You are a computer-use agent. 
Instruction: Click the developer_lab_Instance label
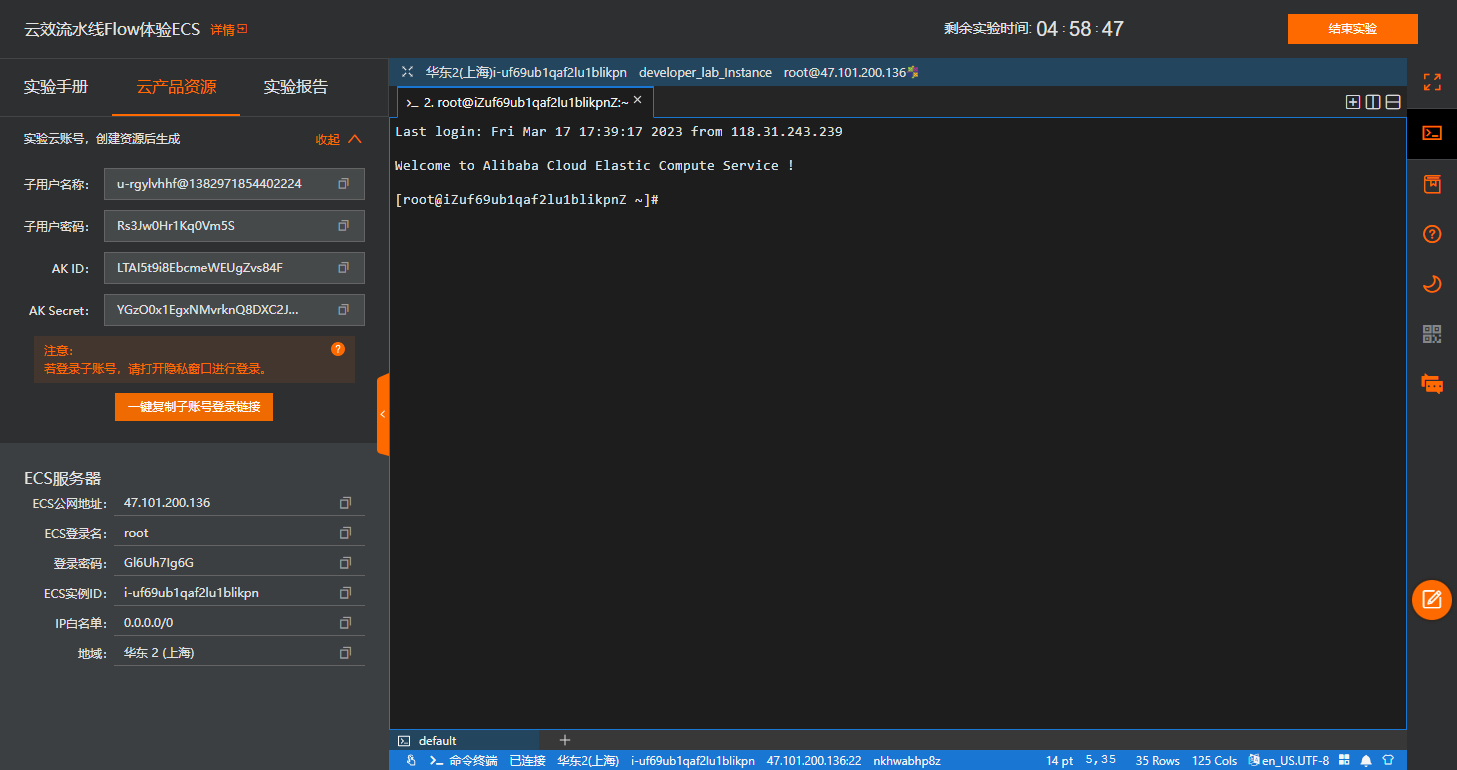tap(705, 72)
